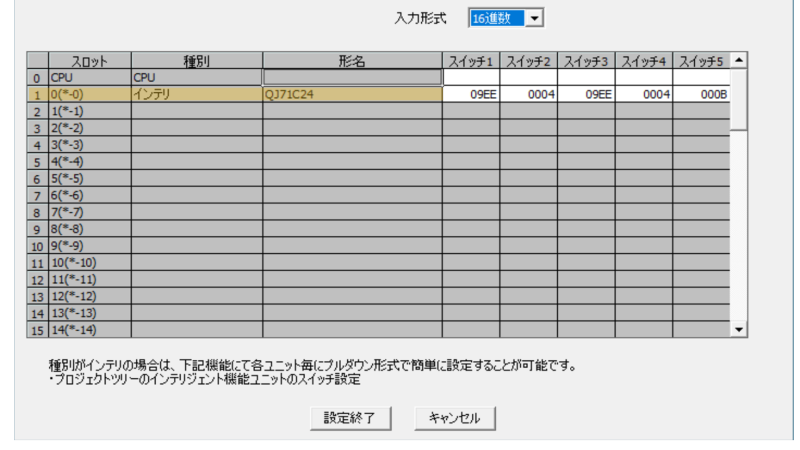The image size is (800, 450).
Task: Select the スイッチ1 cell with value 09EE
Action: [x=471, y=94]
